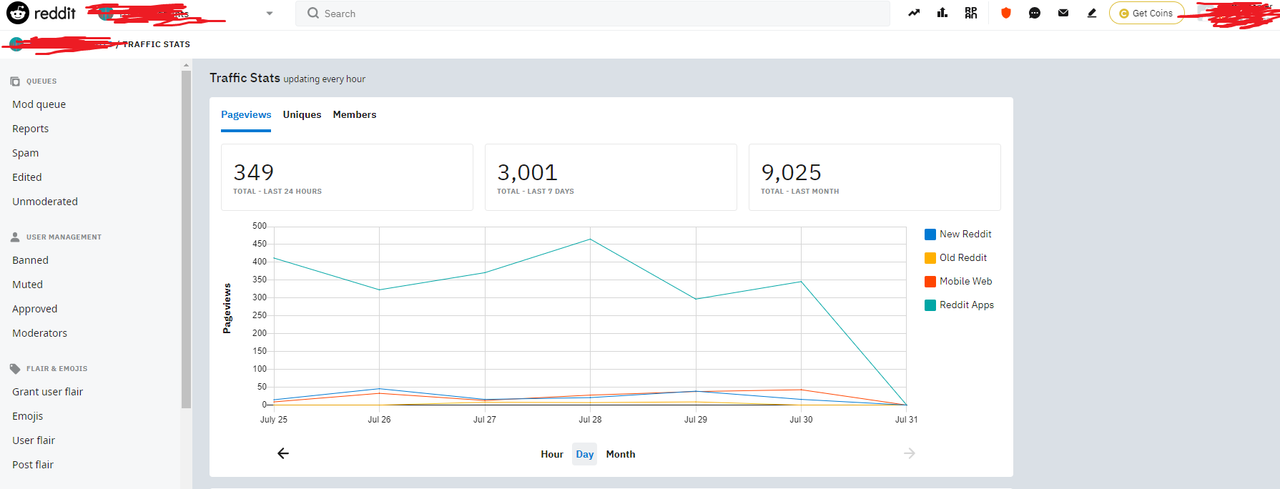Screen dimensions: 1280x489
Task: Click the Traffic Stats heading text
Action: pos(244,77)
